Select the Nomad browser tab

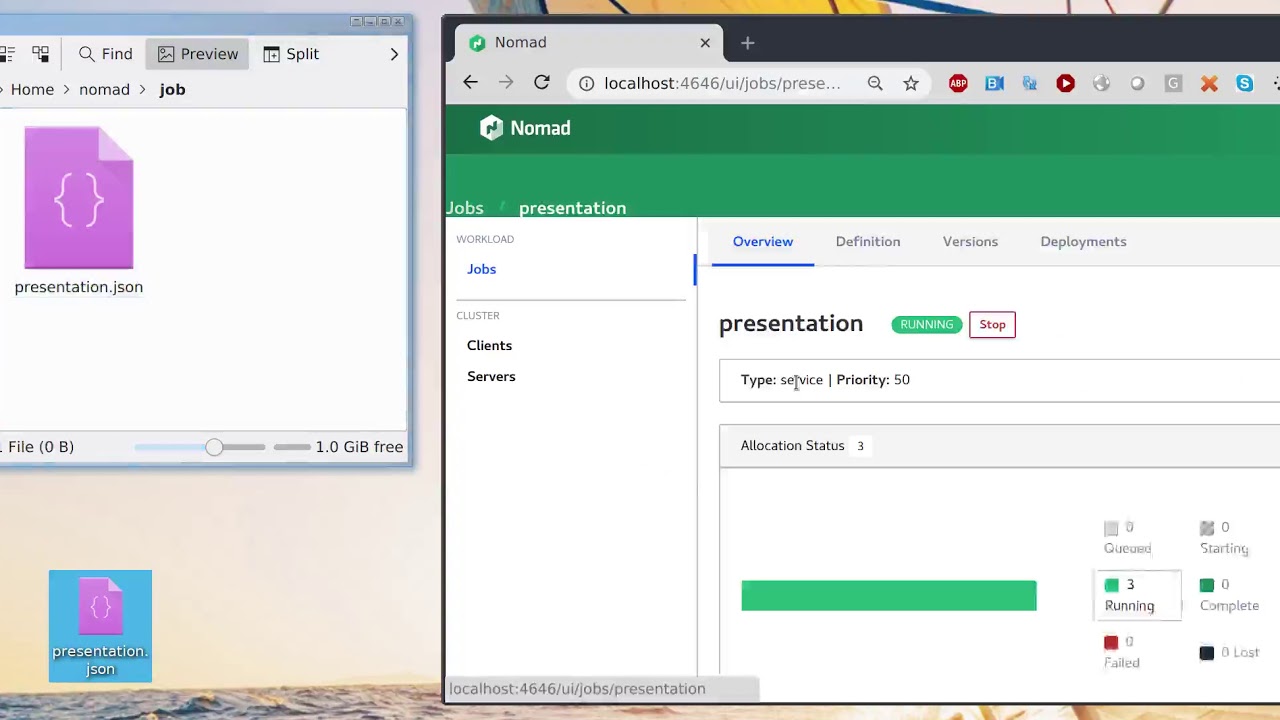pyautogui.click(x=590, y=43)
